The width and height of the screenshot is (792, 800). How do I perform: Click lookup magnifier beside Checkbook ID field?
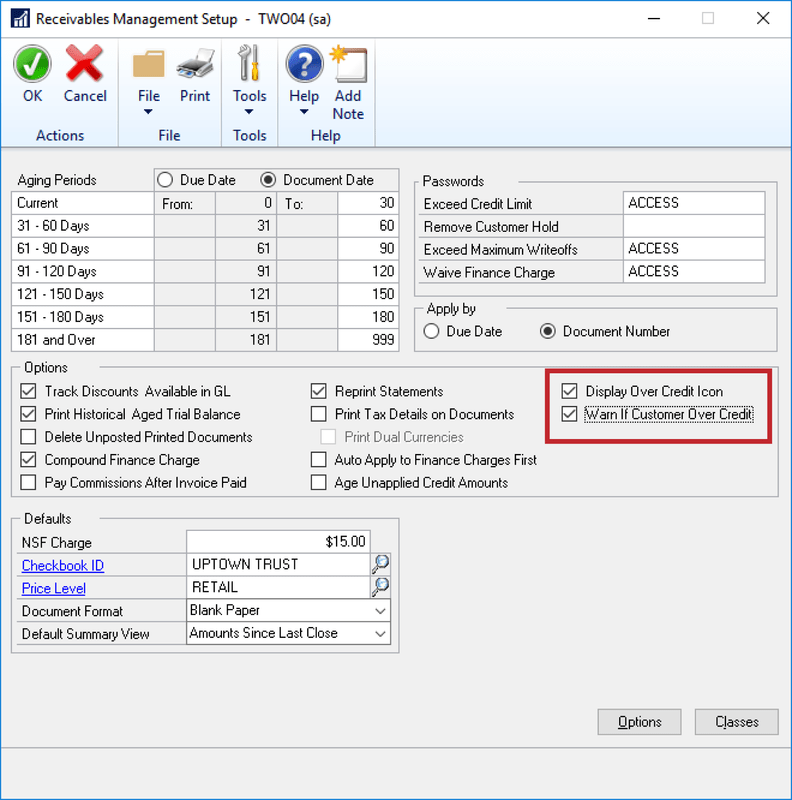pos(380,565)
